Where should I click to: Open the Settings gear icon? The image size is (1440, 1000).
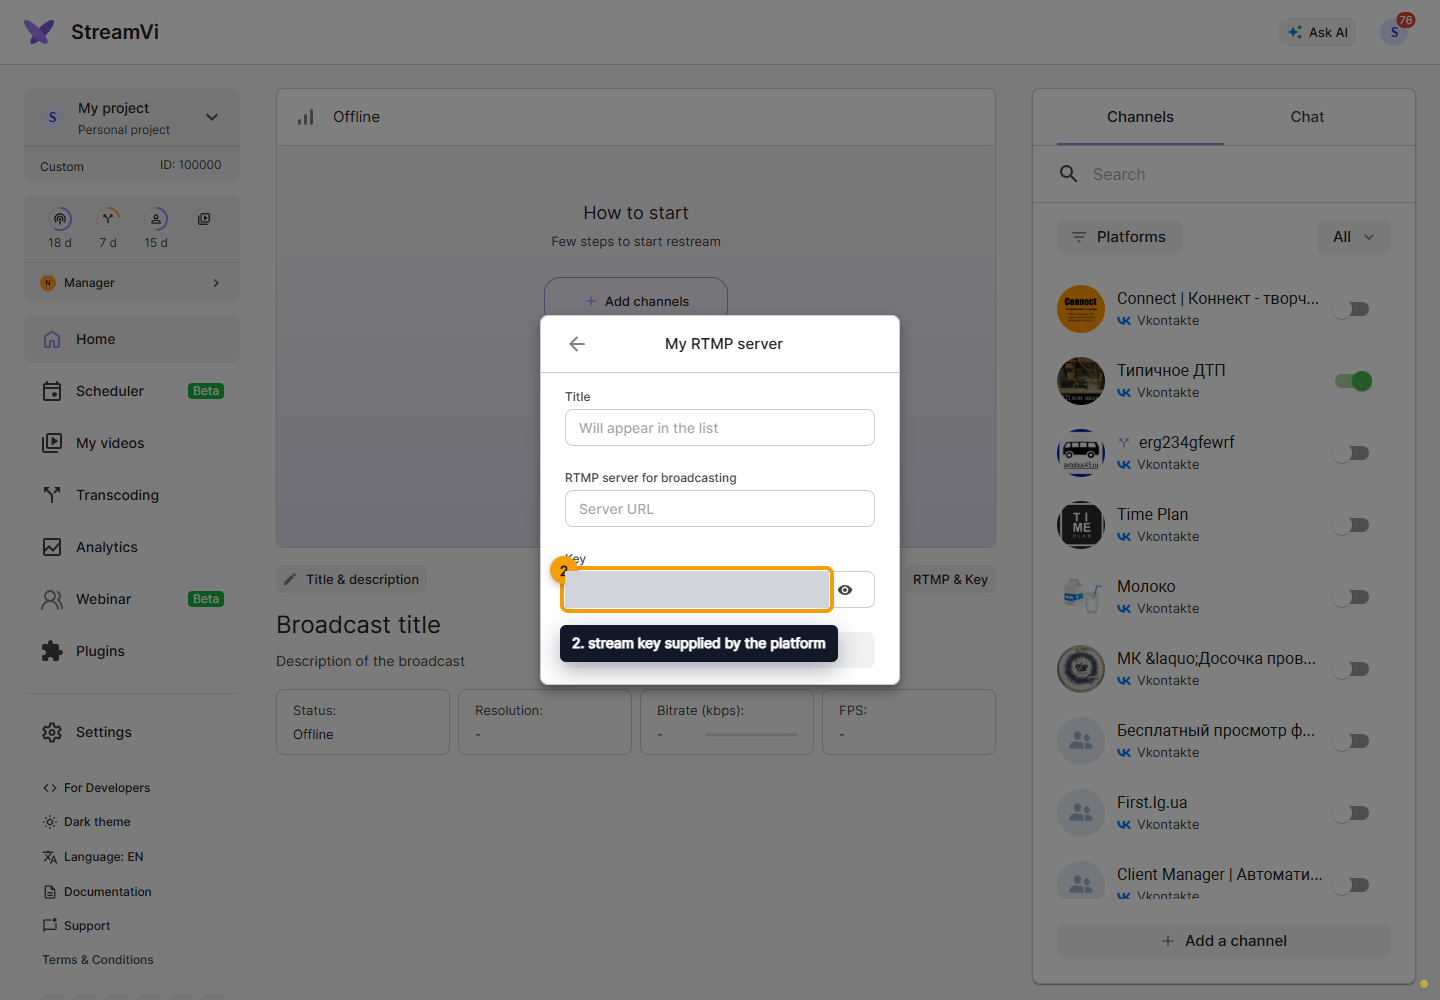coord(52,732)
